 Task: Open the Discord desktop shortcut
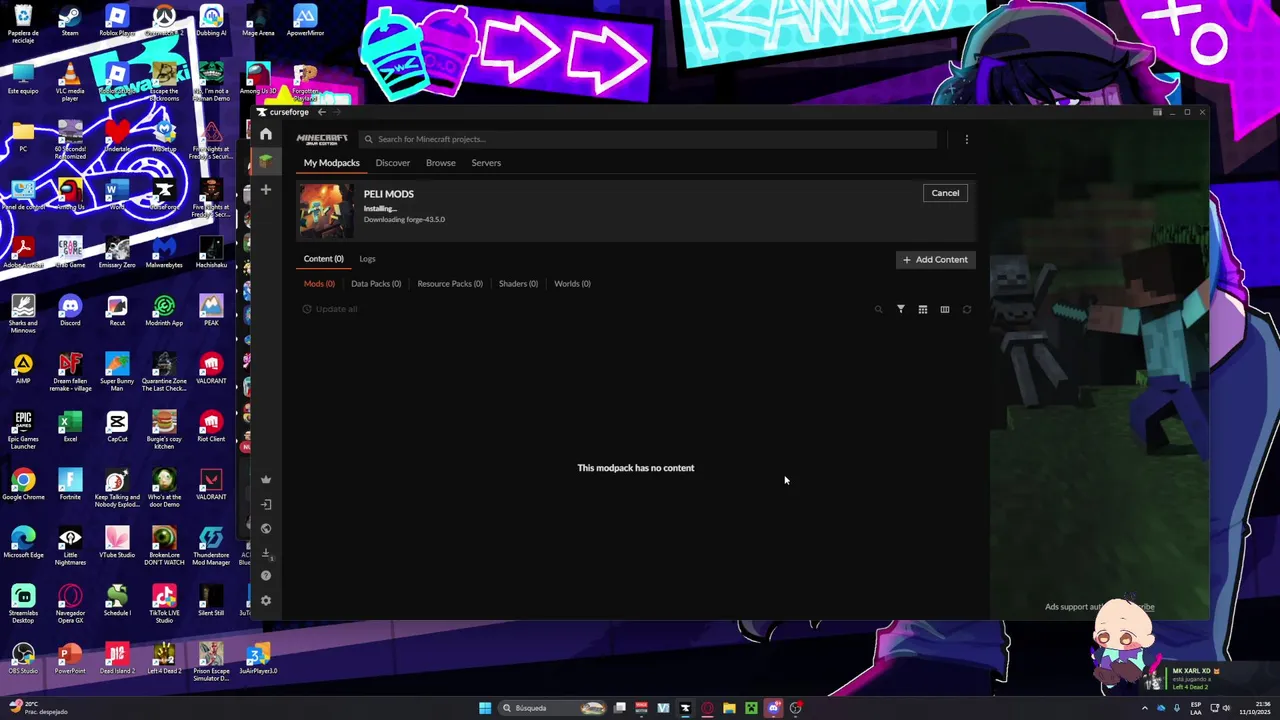point(70,310)
